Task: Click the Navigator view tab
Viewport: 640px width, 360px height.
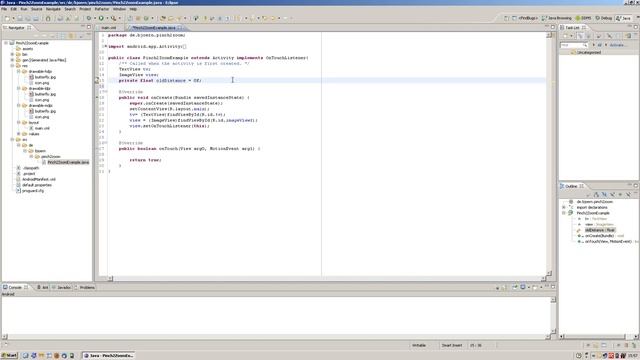Action: (16, 28)
